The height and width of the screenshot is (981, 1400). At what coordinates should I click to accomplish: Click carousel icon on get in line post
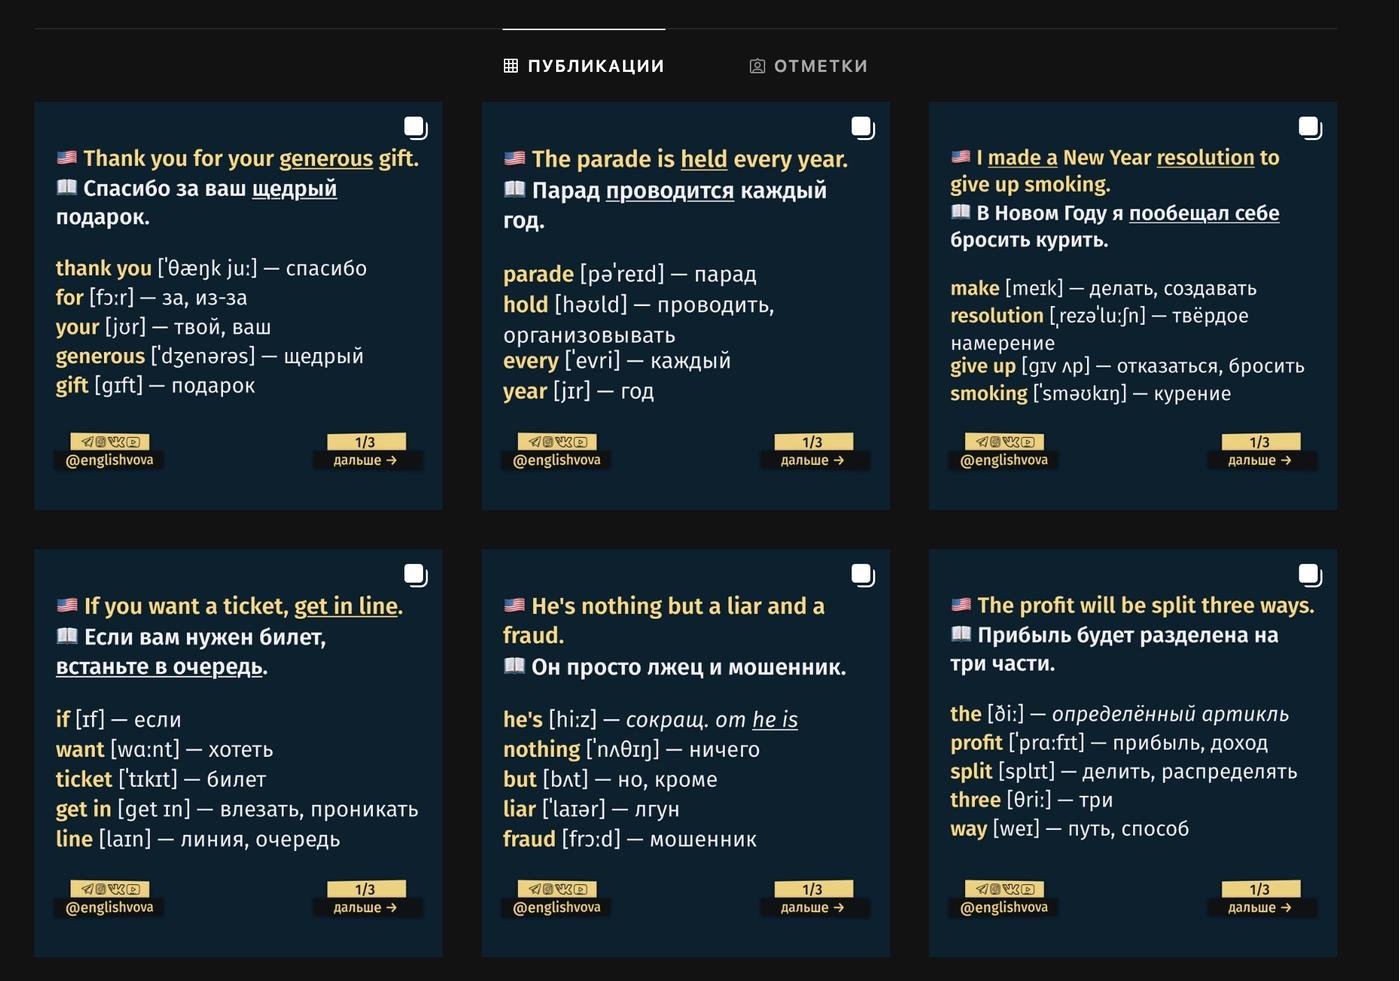(x=415, y=574)
